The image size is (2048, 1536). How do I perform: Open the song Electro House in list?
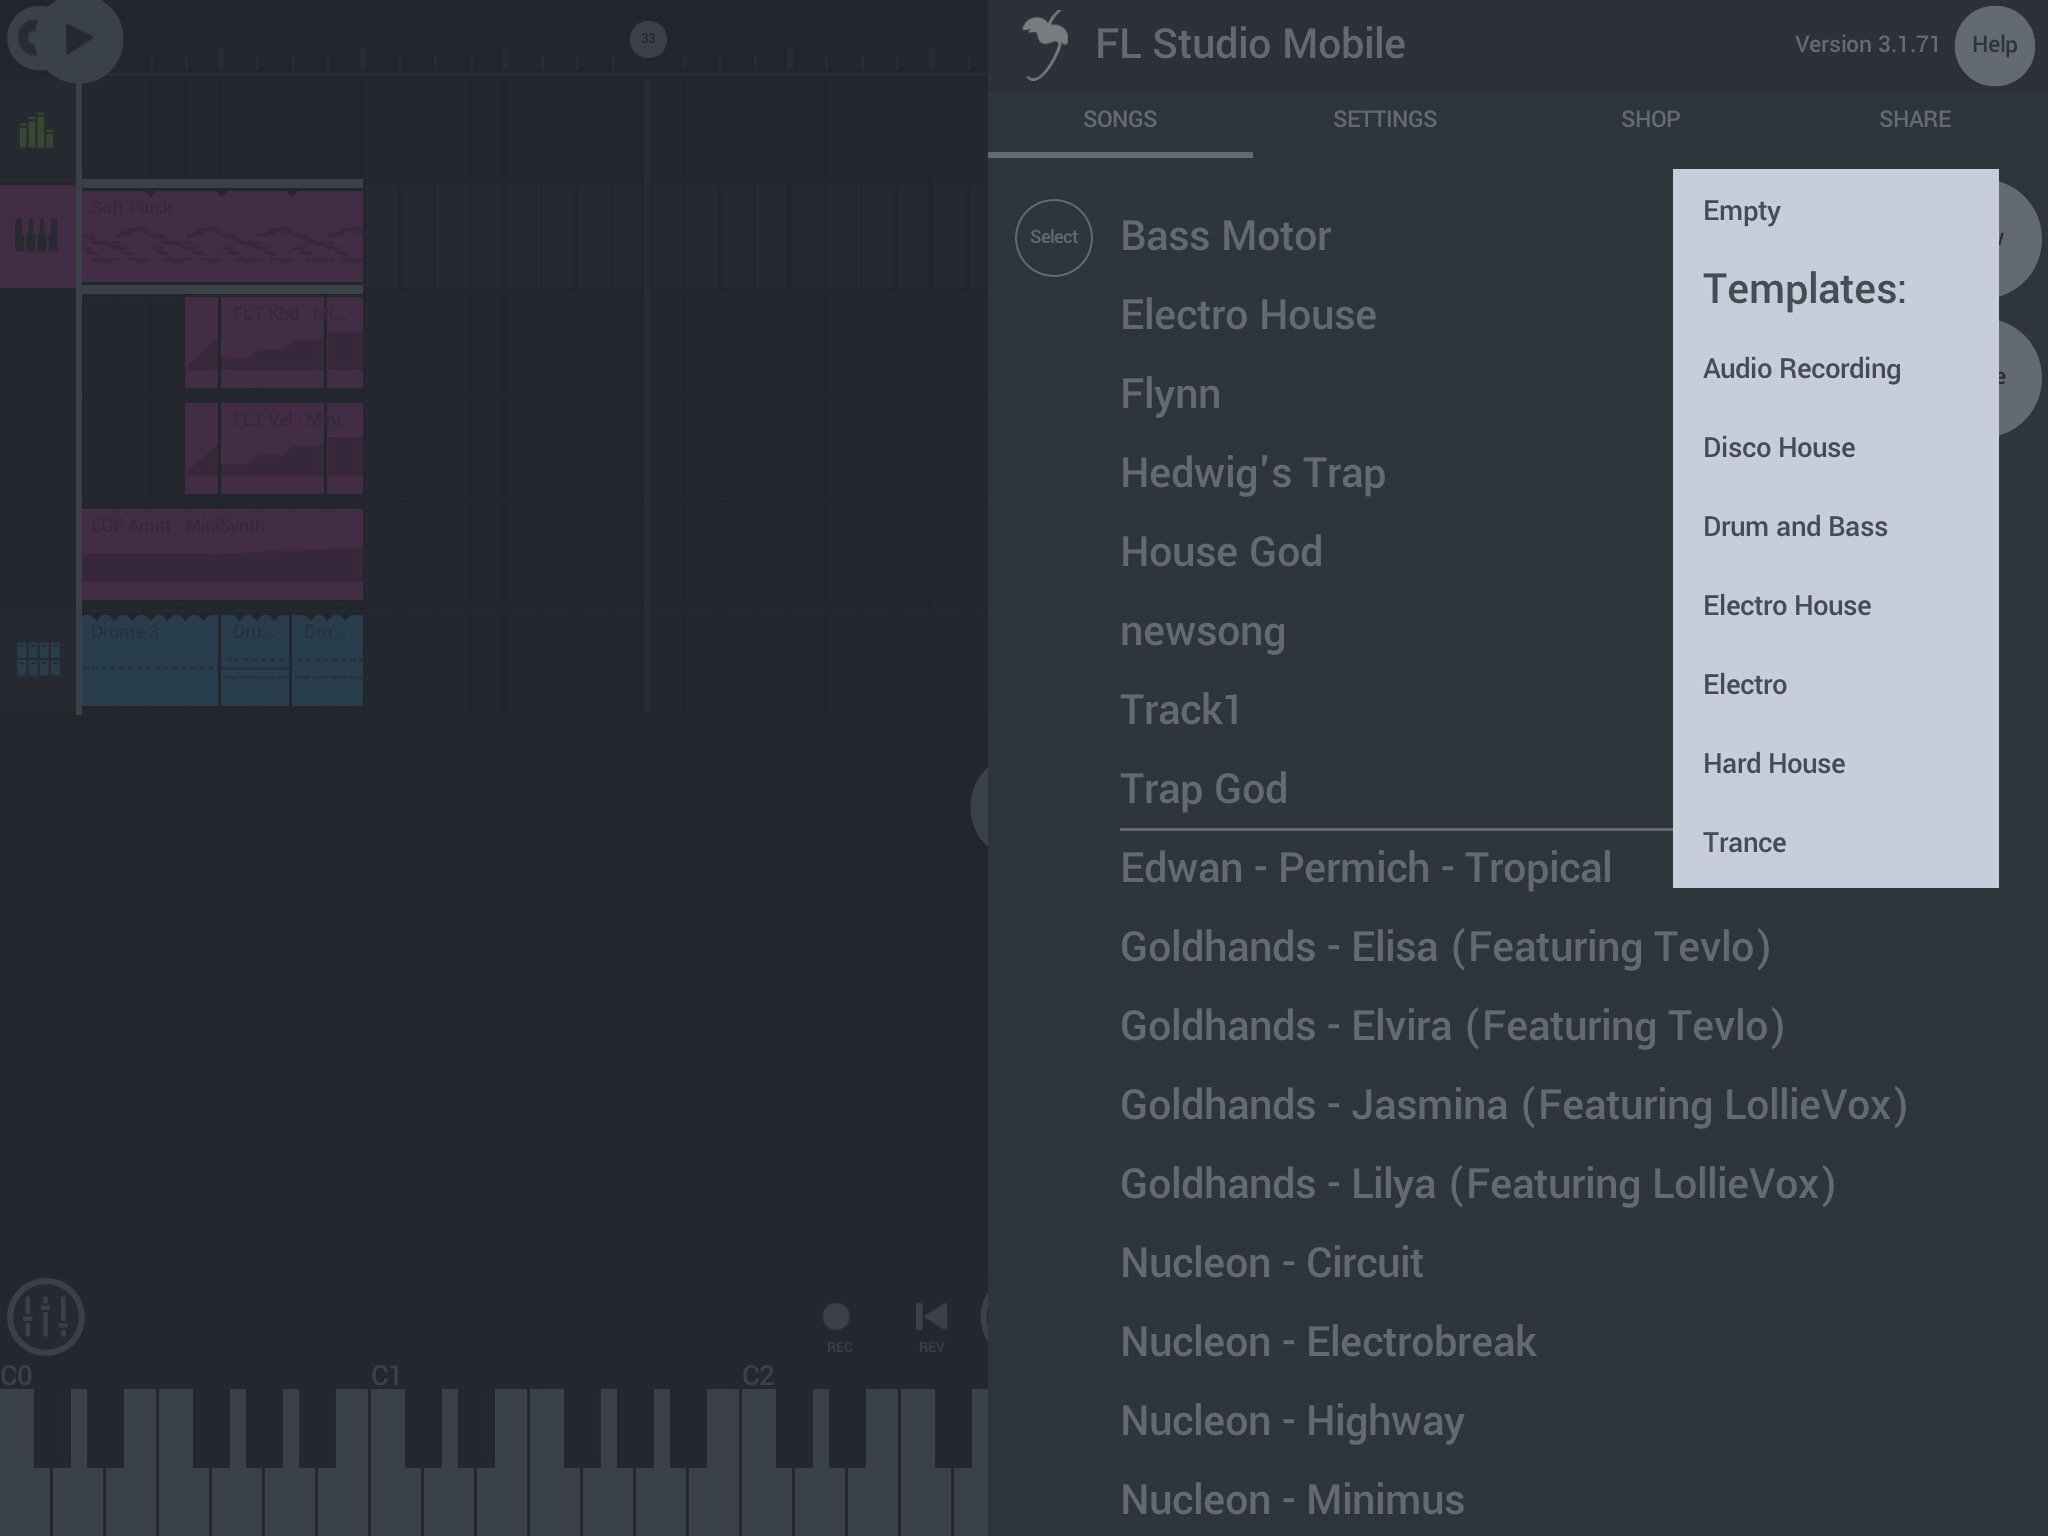(1248, 316)
